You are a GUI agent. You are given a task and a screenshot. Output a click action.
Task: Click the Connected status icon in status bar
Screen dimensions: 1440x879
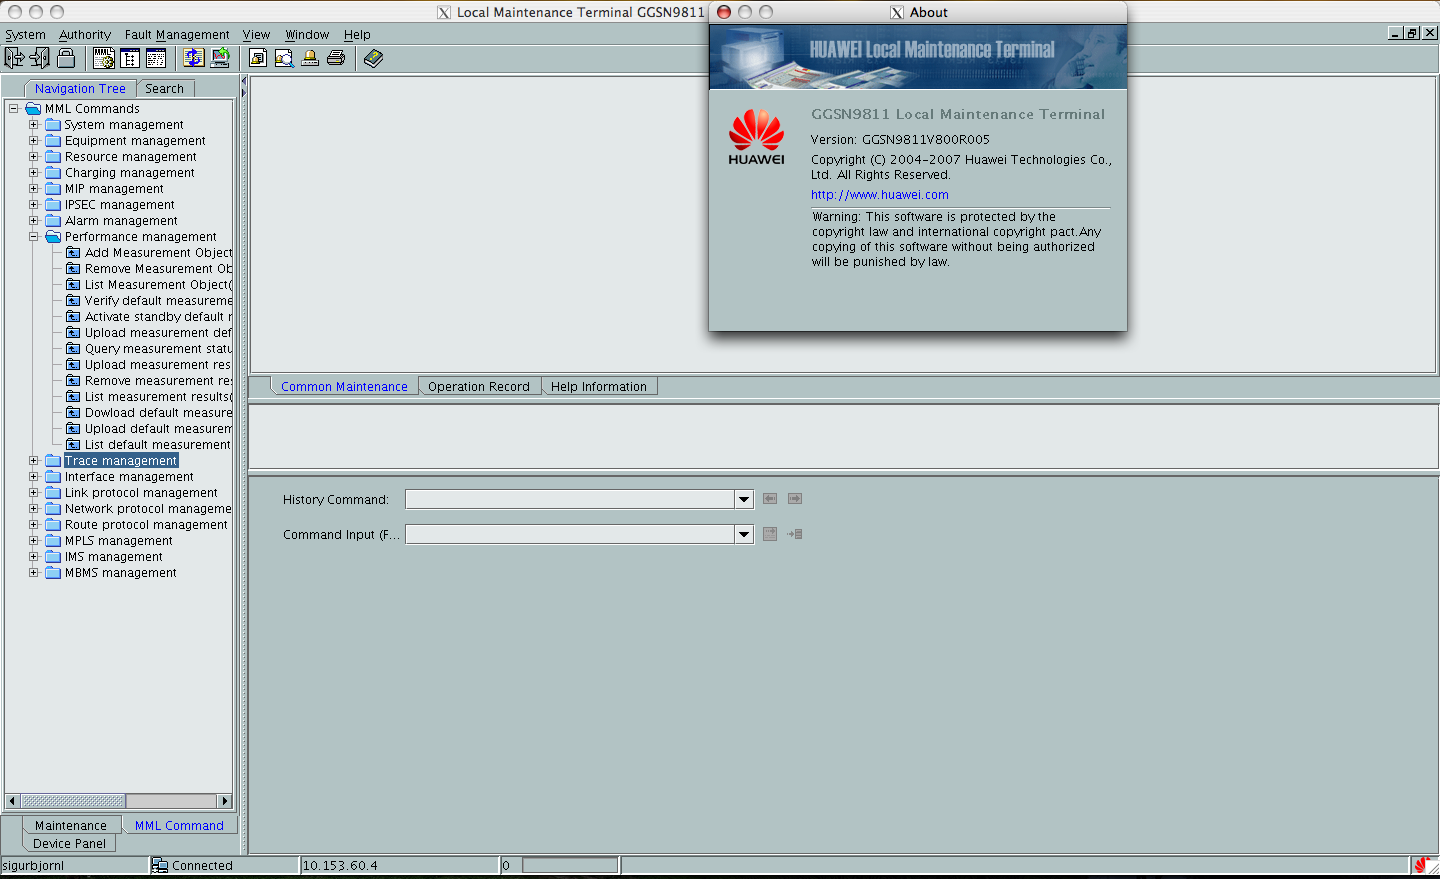pyautogui.click(x=159, y=865)
